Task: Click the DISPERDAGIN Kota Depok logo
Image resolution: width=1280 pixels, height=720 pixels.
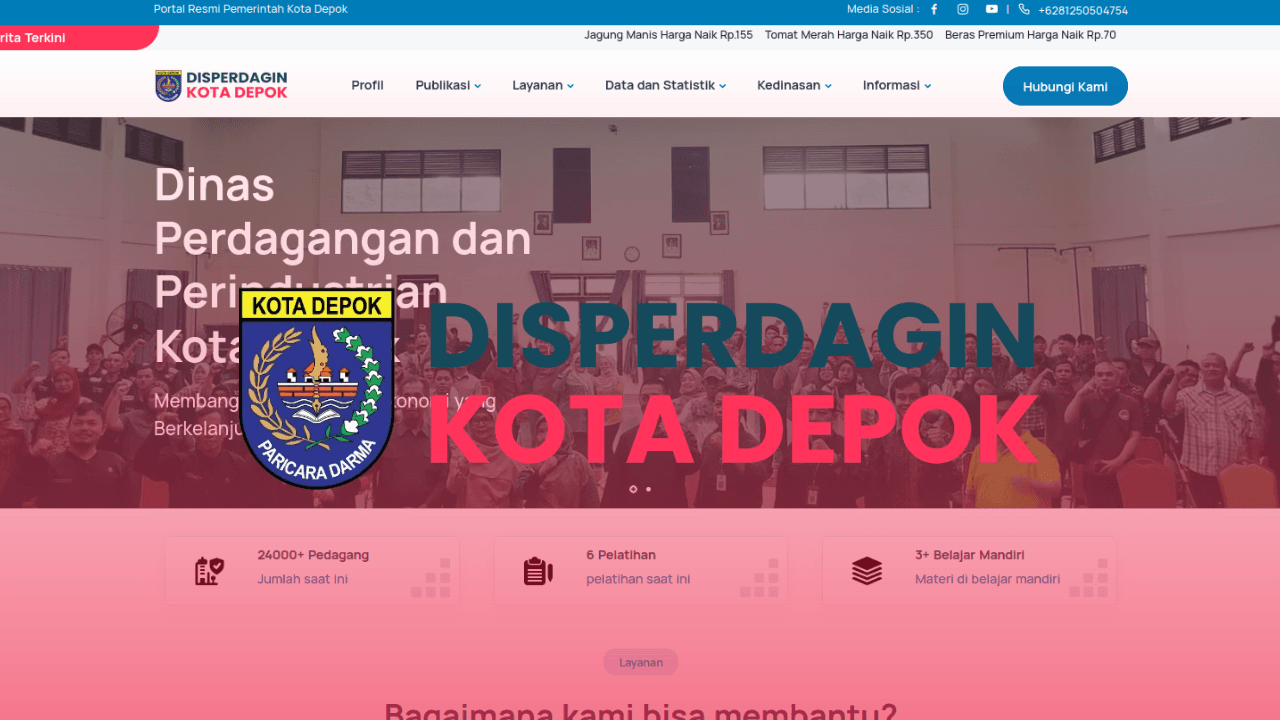Action: [220, 85]
